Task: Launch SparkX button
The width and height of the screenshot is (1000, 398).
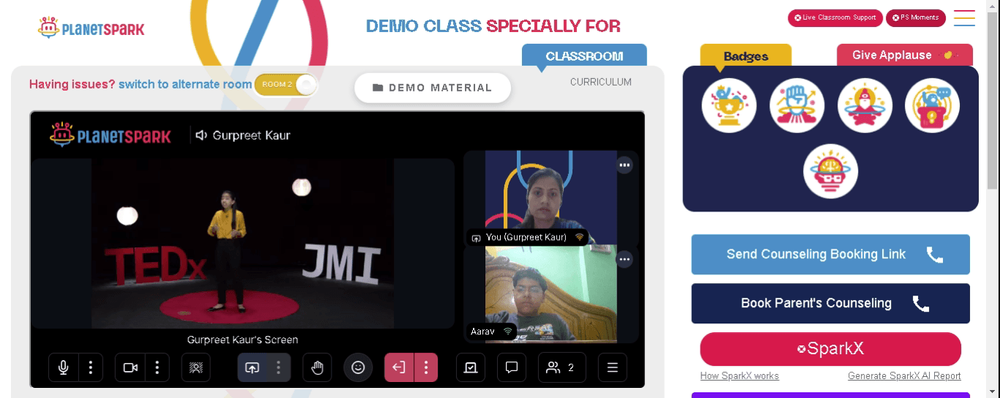Action: click(x=830, y=349)
